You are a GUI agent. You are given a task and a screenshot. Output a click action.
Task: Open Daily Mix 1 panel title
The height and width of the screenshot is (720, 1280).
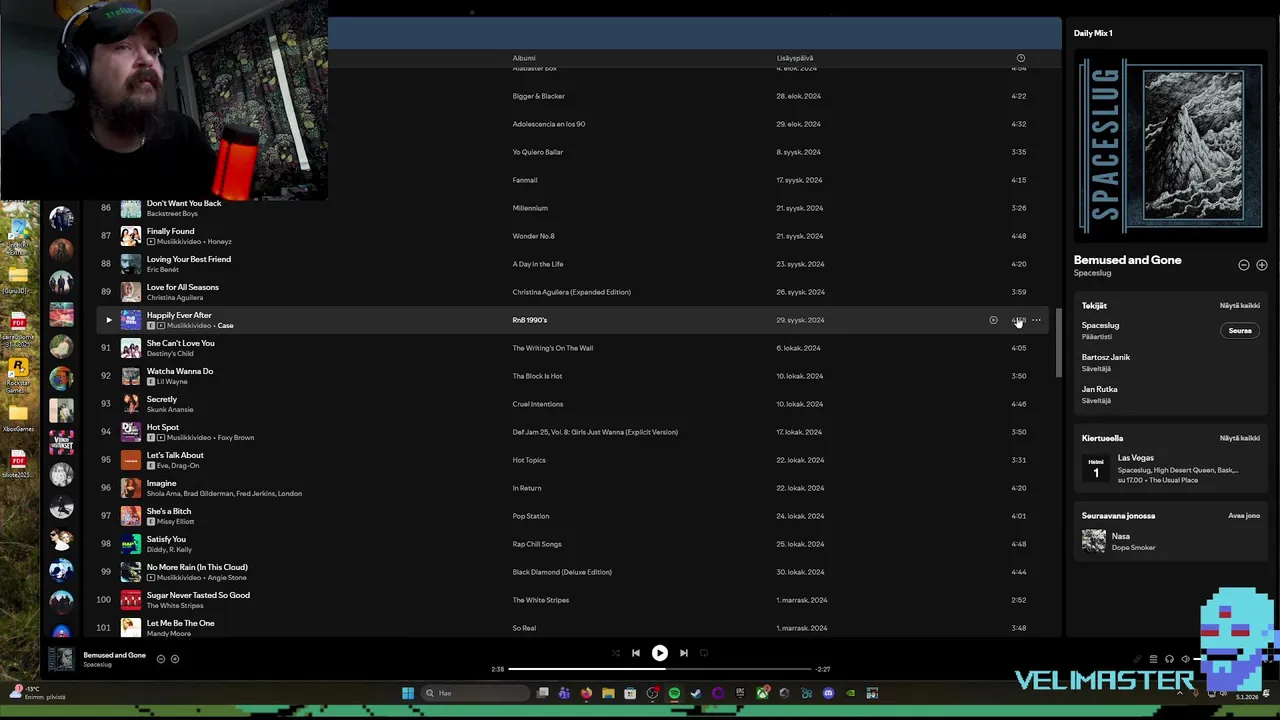pyautogui.click(x=1093, y=33)
